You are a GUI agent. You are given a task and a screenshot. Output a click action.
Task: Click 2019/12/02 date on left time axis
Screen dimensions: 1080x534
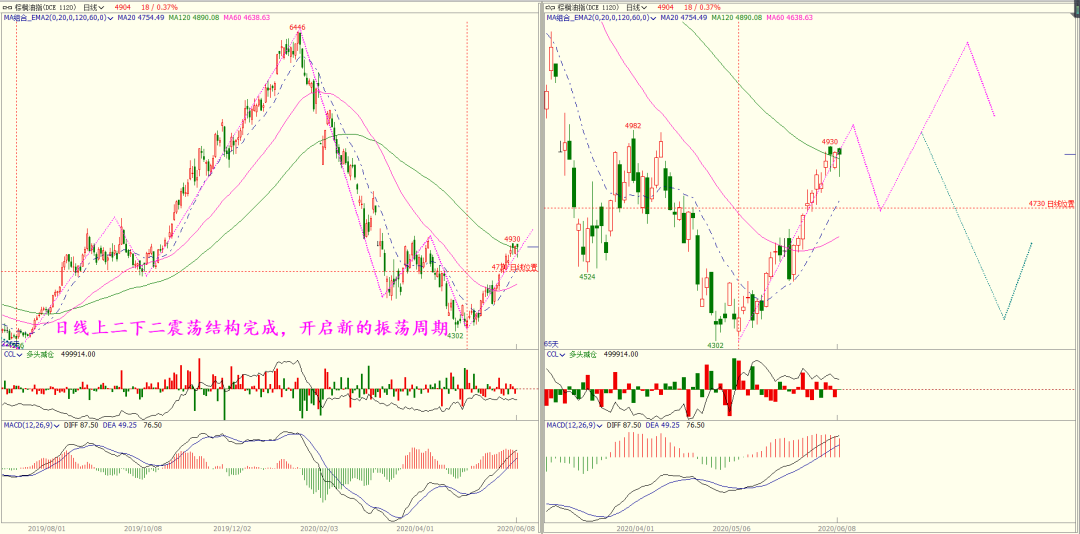coord(231,528)
